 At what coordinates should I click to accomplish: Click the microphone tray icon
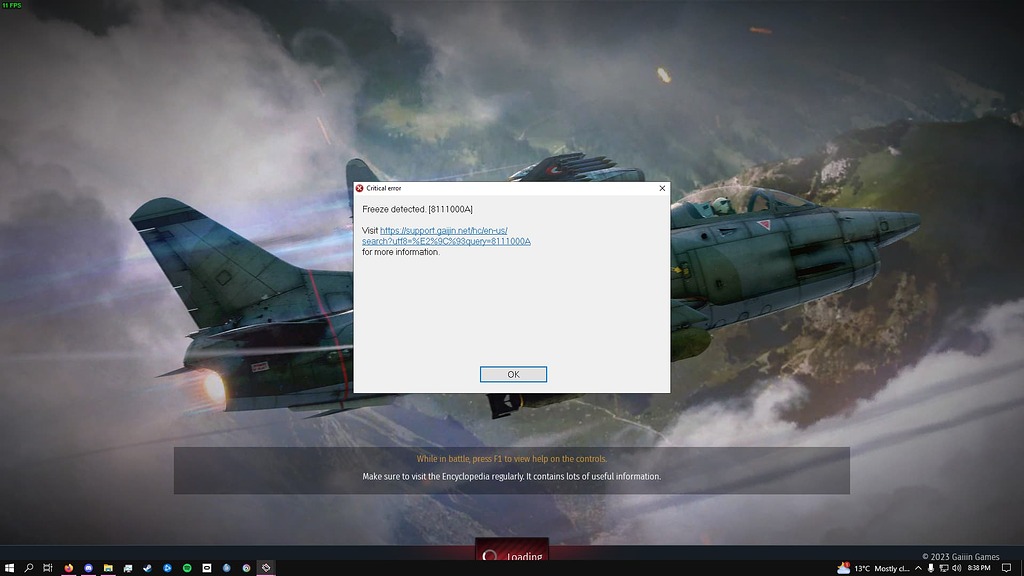[x=931, y=568]
